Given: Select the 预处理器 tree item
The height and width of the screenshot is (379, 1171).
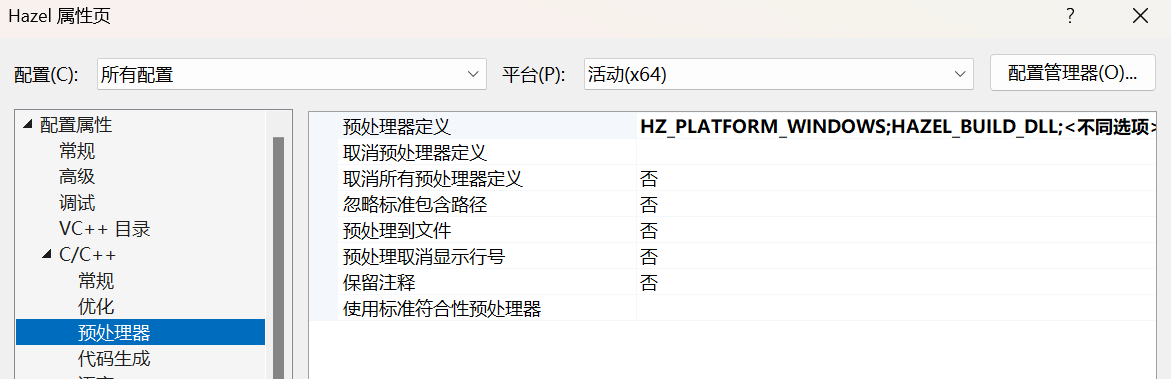Looking at the screenshot, I should (140, 332).
